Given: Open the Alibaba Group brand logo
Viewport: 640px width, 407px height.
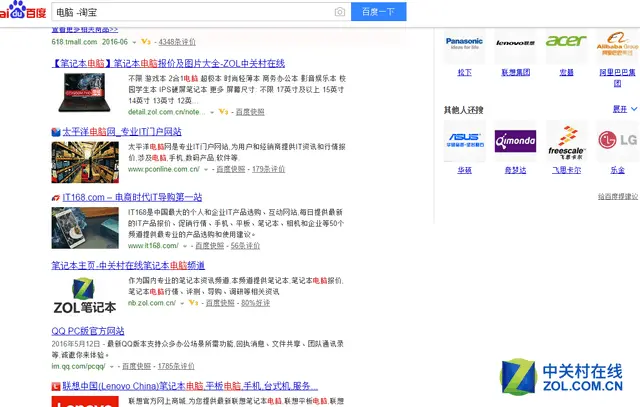Looking at the screenshot, I should [617, 43].
